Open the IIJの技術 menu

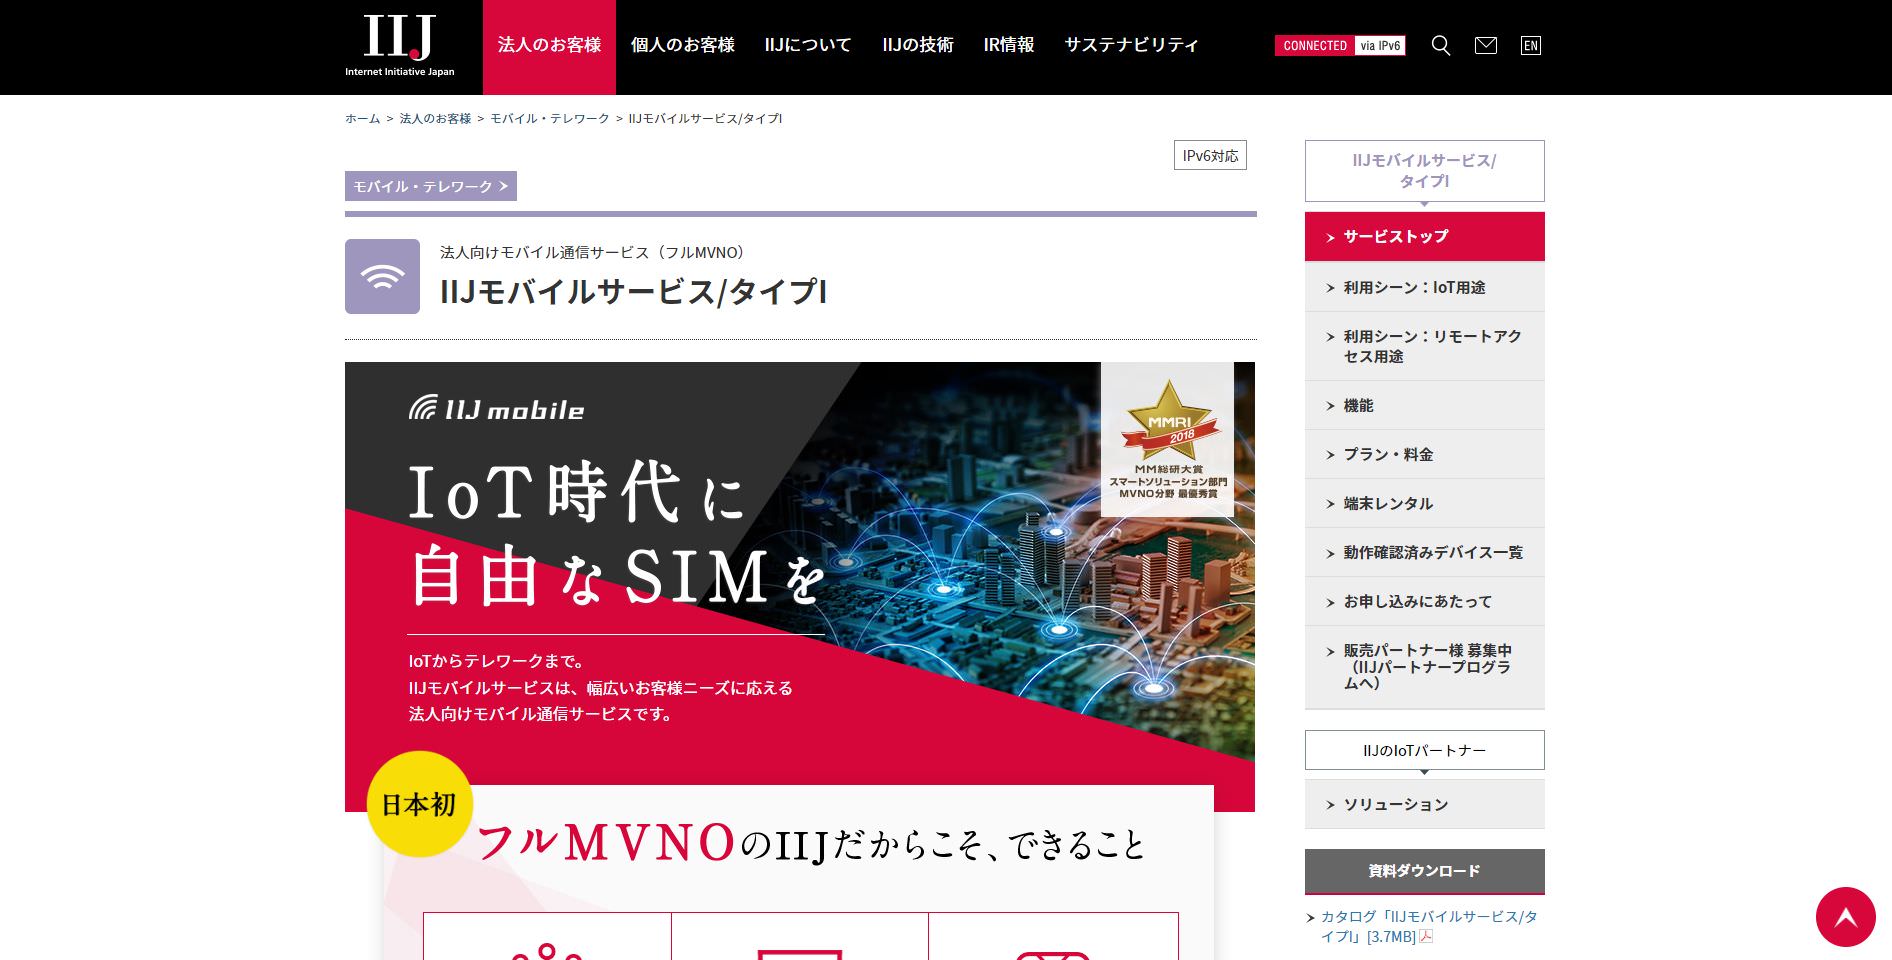pyautogui.click(x=918, y=45)
